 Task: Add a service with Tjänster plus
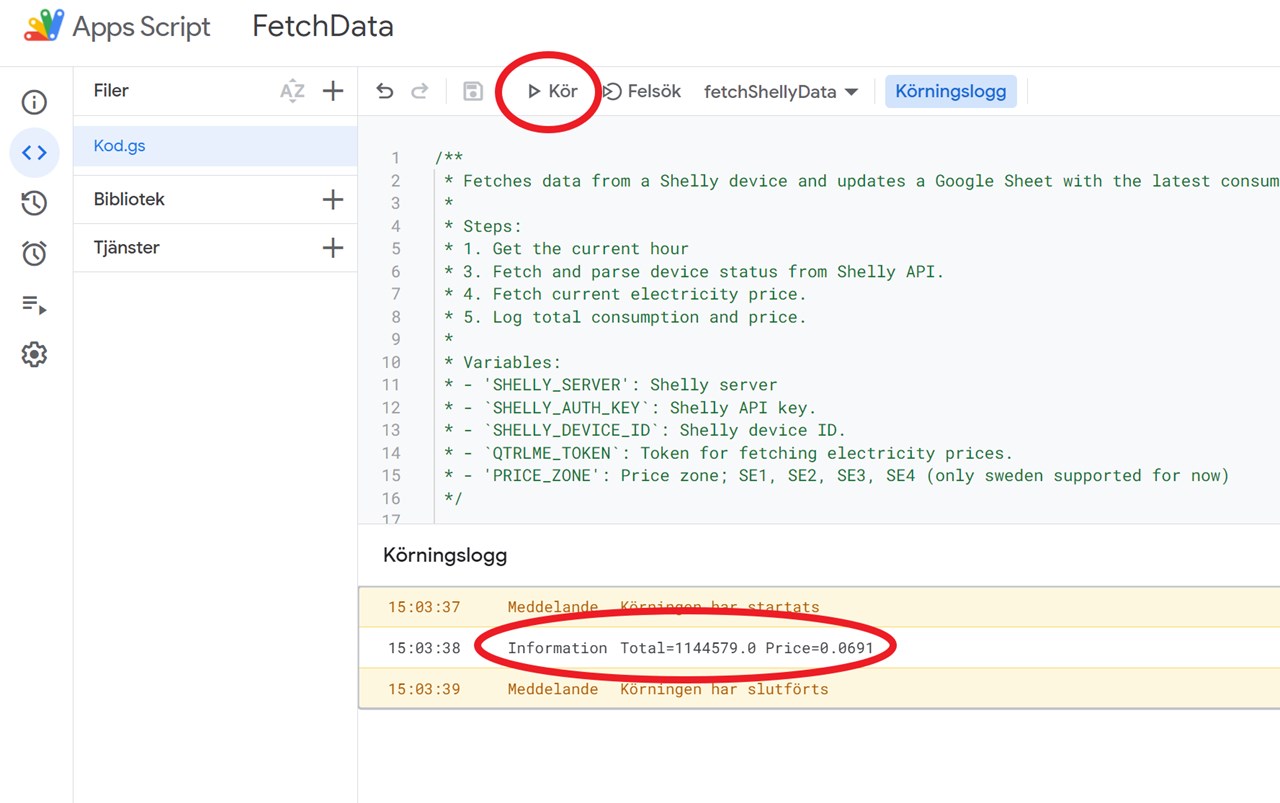[x=333, y=247]
